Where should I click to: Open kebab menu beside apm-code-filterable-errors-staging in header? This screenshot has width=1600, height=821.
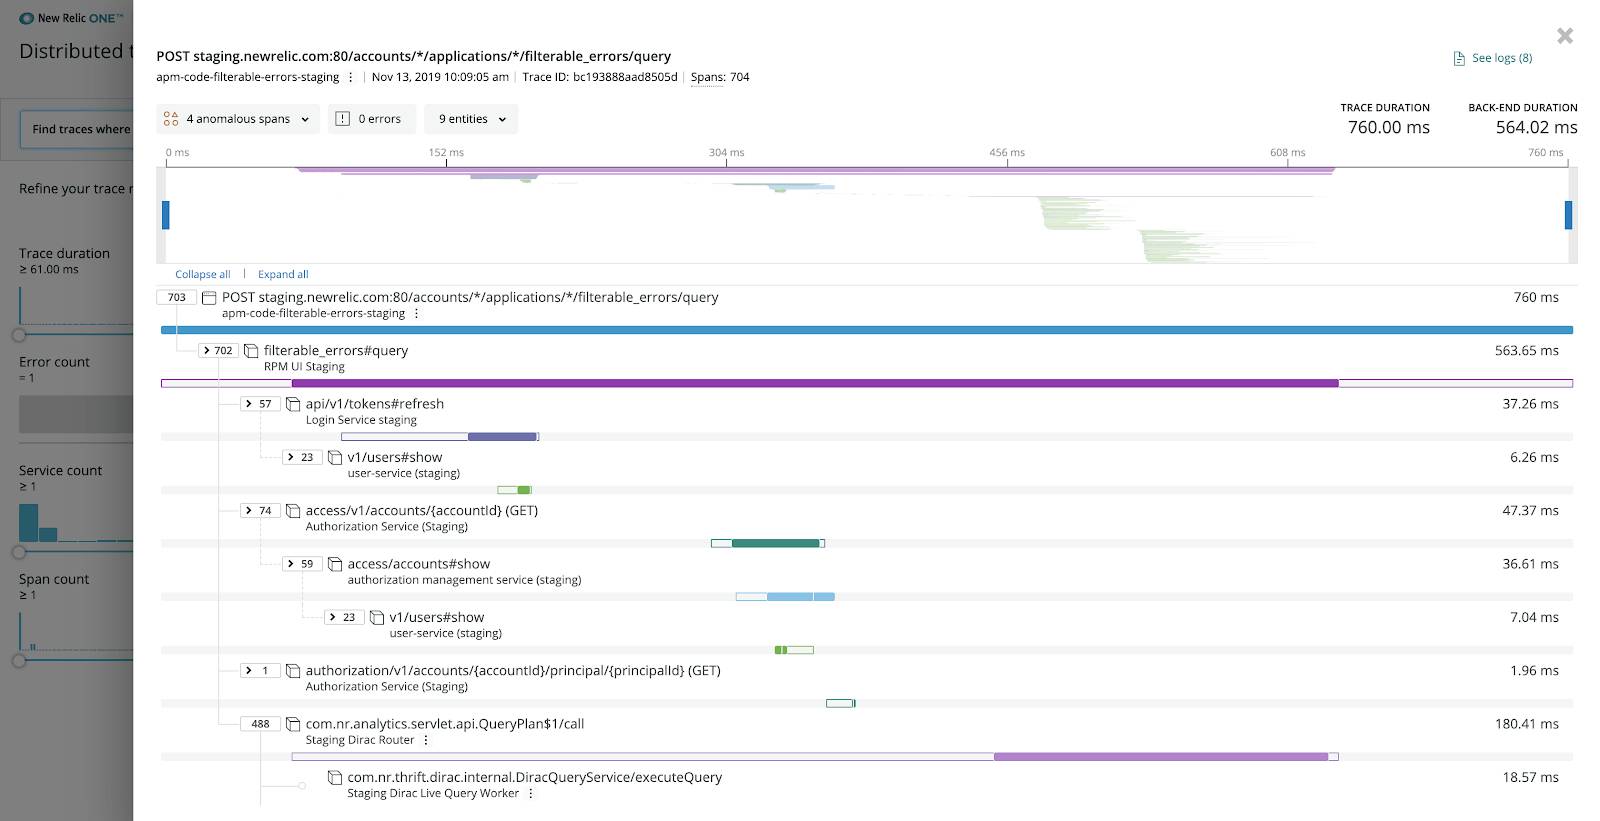pyautogui.click(x=350, y=77)
